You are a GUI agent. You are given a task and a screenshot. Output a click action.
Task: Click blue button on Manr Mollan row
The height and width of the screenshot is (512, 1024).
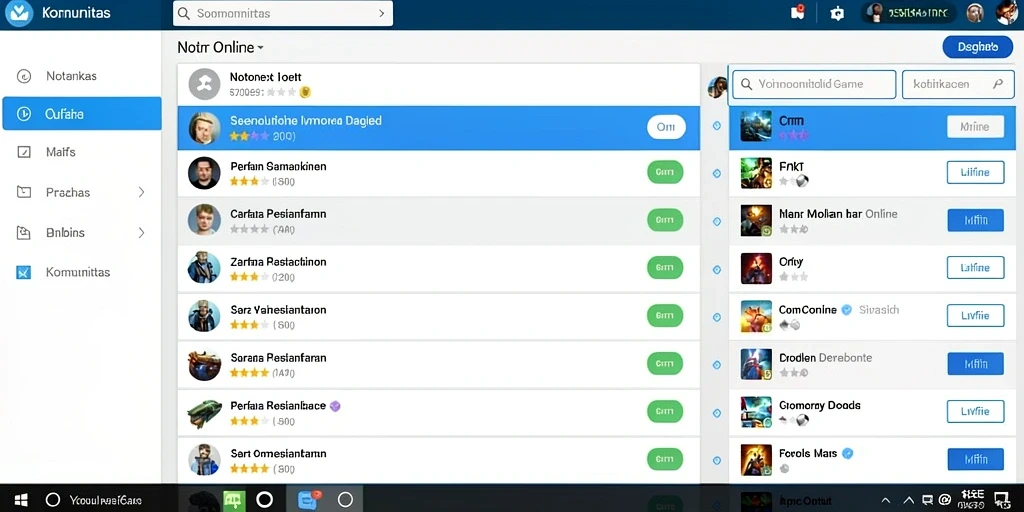pos(976,220)
